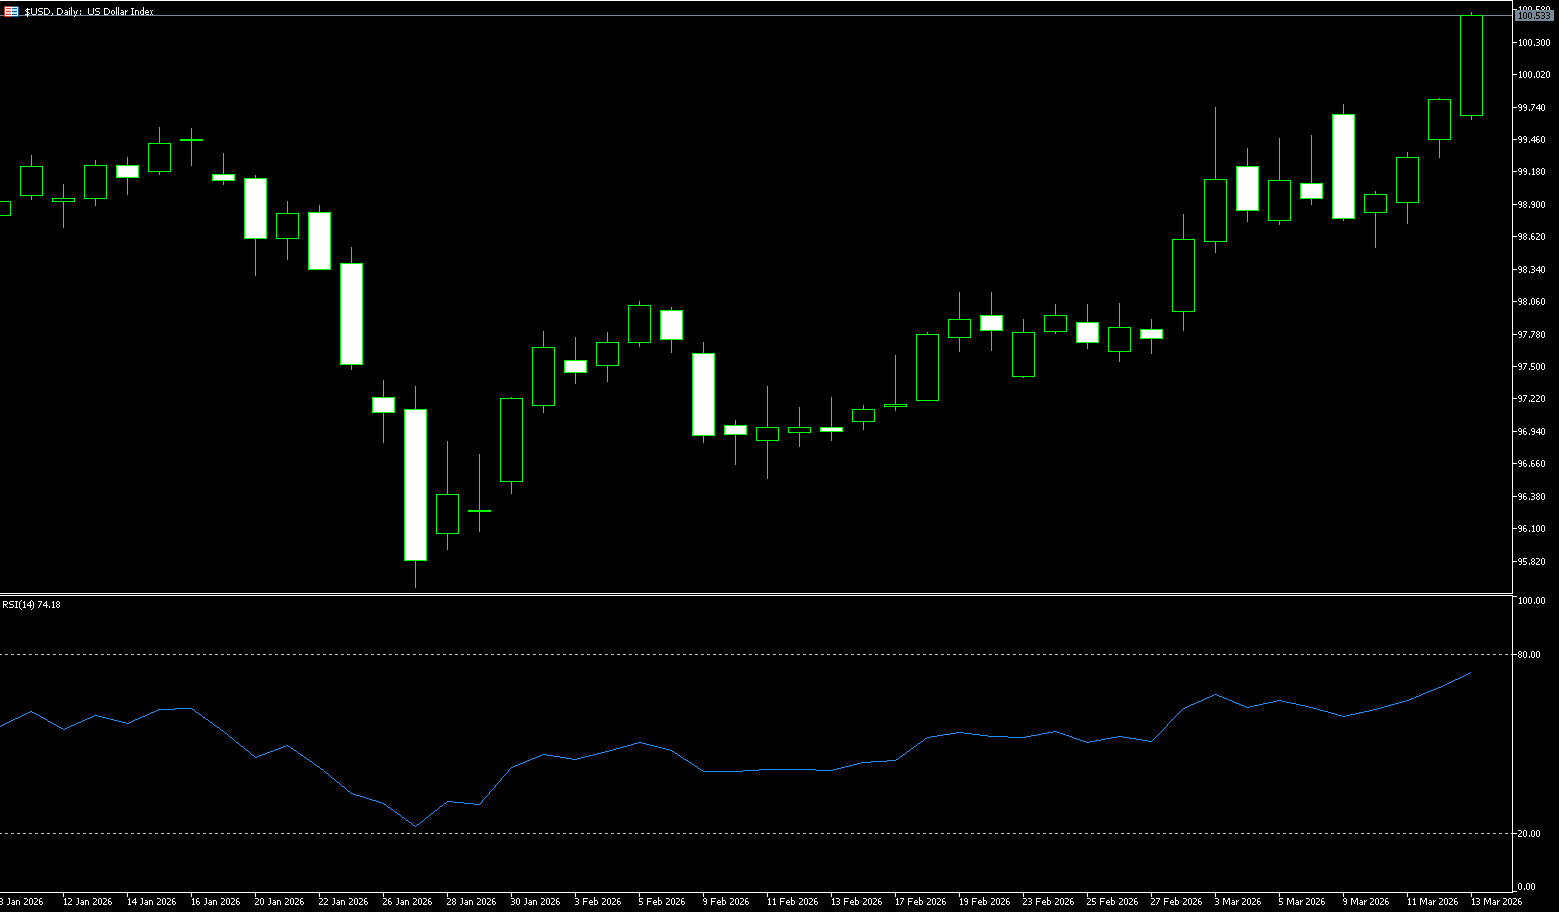The height and width of the screenshot is (912, 1559).
Task: Click the 17 Feb 2026 date label
Action: (x=920, y=902)
